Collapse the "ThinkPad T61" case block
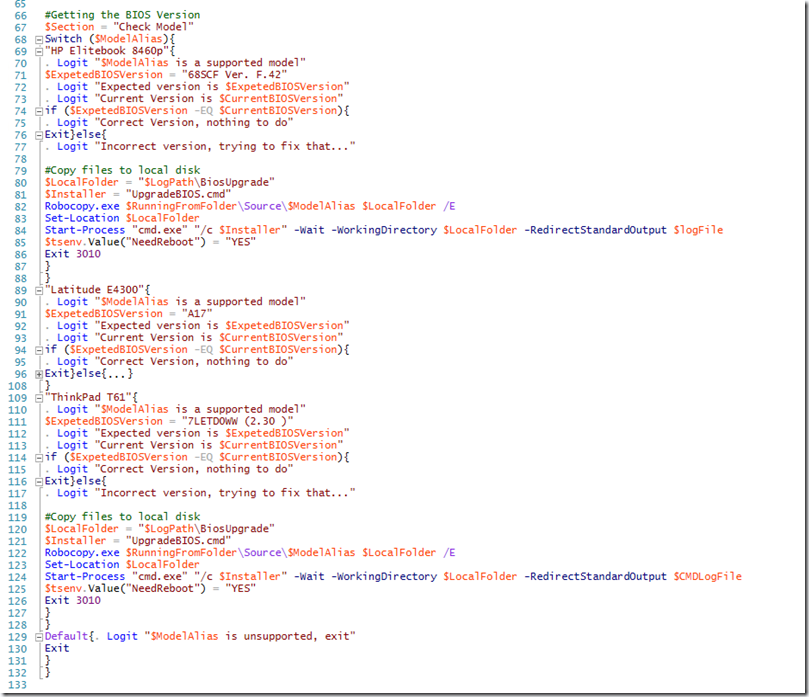This screenshot has width=809, height=697. (x=38, y=397)
